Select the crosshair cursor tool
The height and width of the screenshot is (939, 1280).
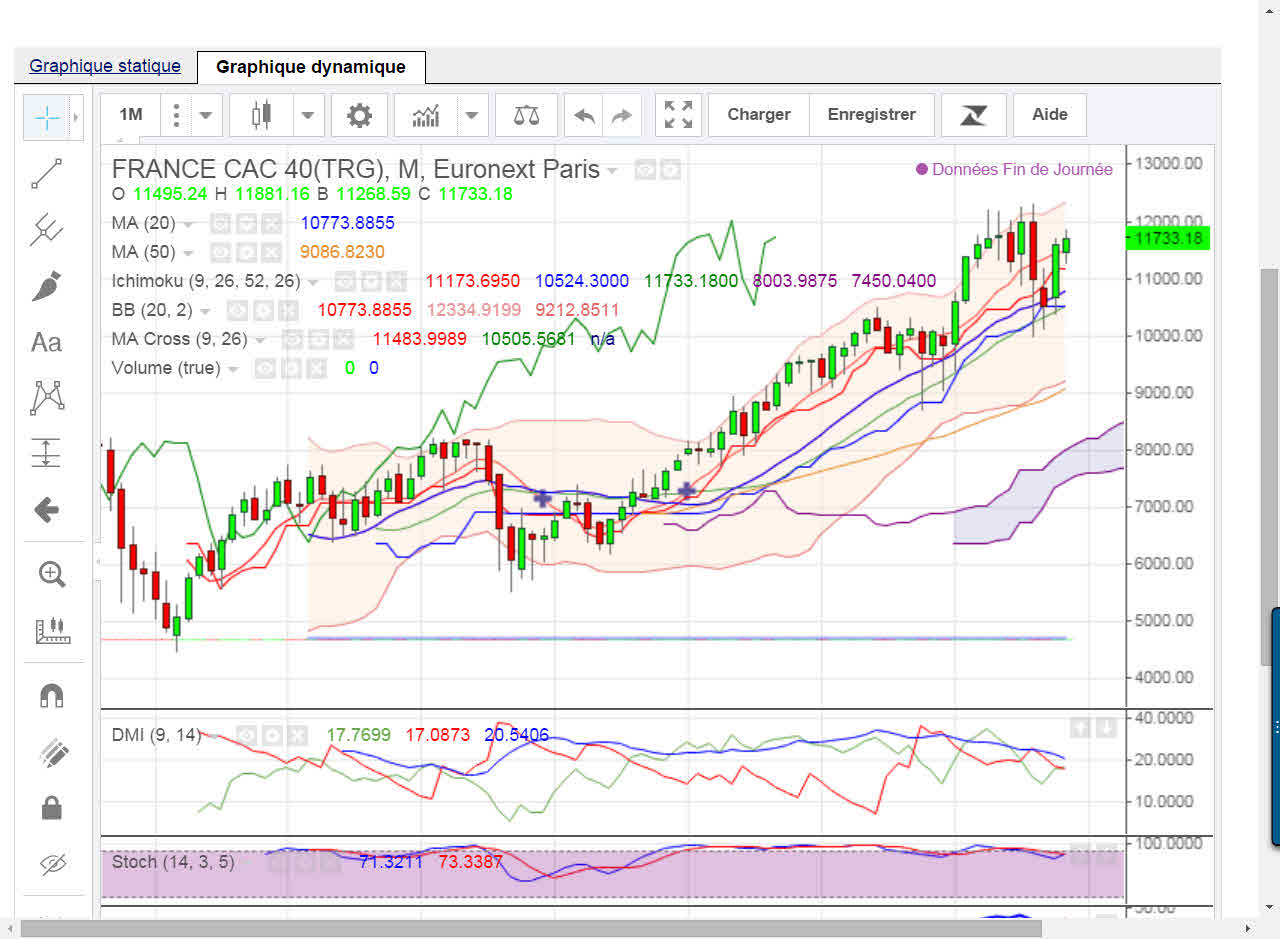click(x=46, y=118)
